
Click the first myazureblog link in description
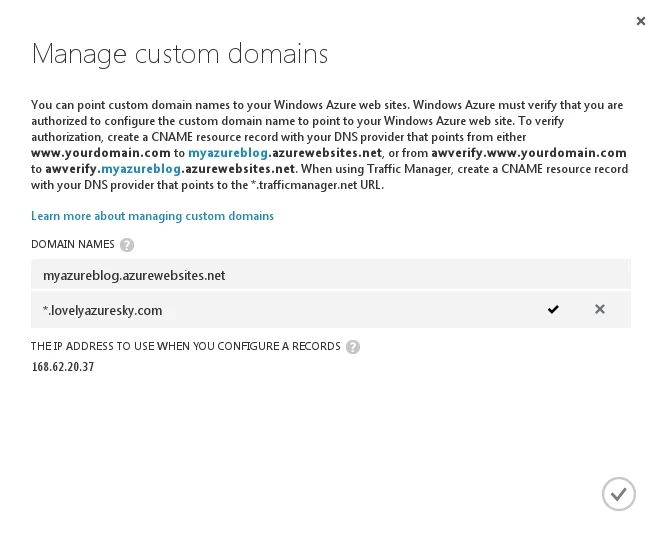[x=228, y=153]
